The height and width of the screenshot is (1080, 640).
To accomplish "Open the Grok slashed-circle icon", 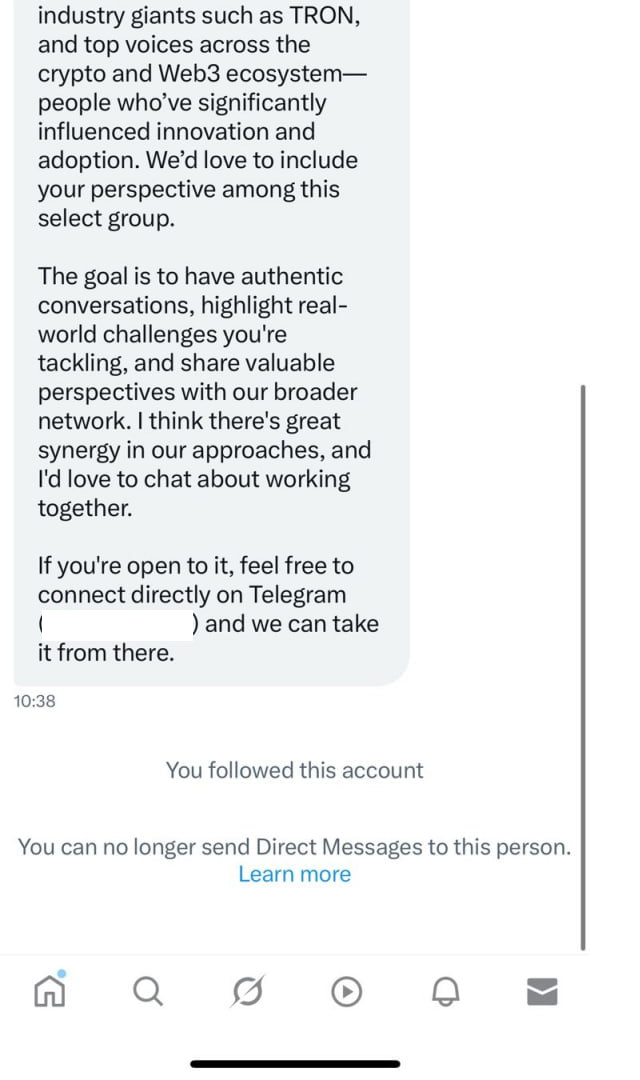I will (x=247, y=992).
